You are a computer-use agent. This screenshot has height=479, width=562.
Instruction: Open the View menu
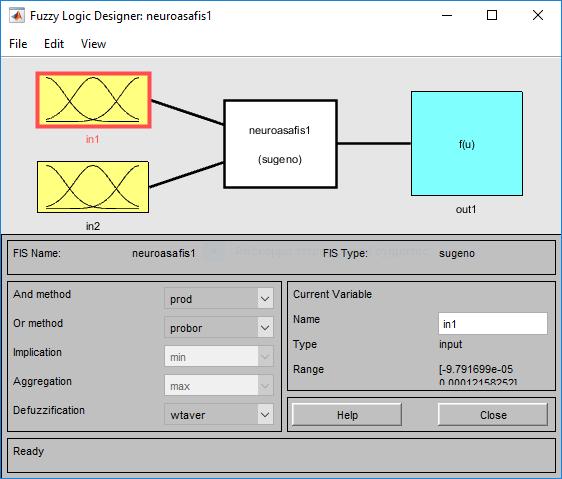click(x=93, y=44)
